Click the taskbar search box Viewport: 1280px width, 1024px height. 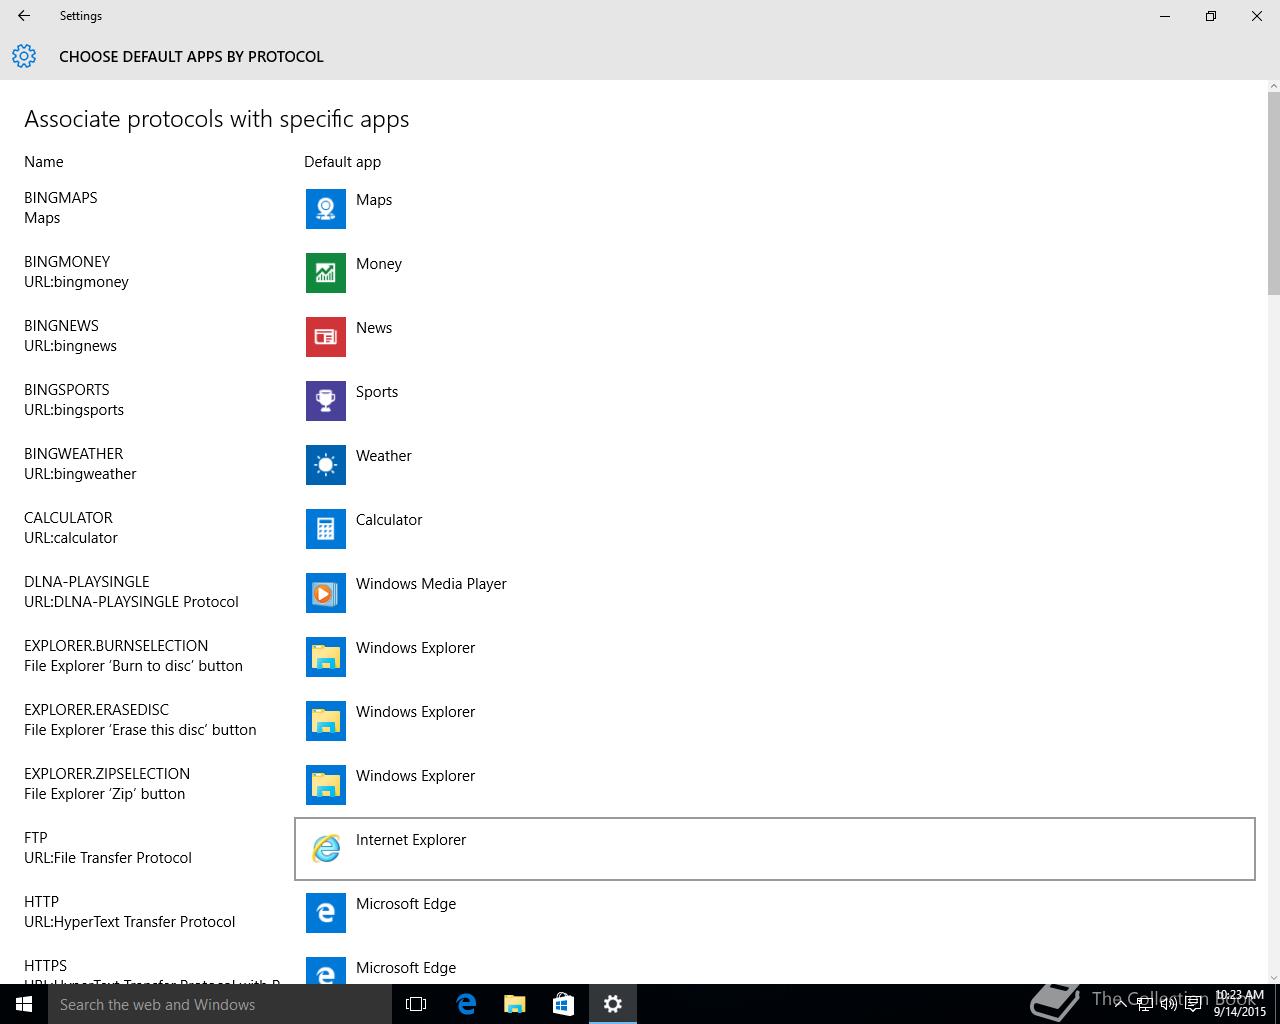(x=220, y=1004)
